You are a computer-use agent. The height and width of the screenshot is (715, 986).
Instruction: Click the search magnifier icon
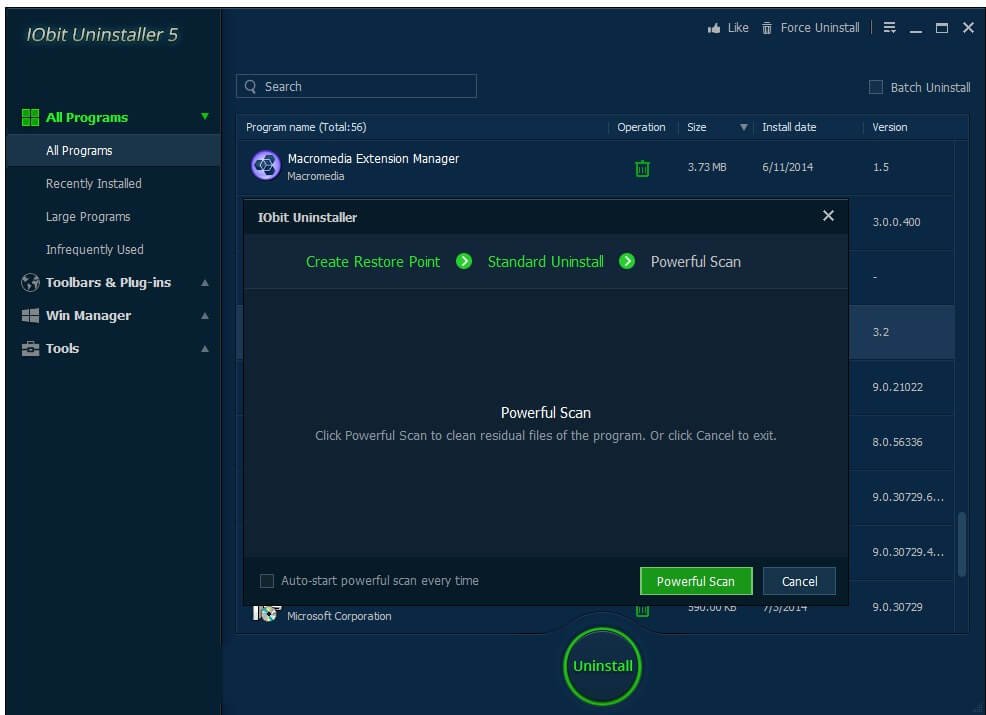[x=250, y=86]
